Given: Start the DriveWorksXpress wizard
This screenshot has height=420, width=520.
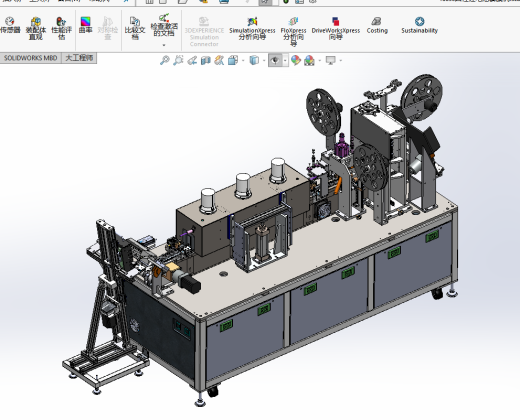Looking at the screenshot, I should 336,28.
